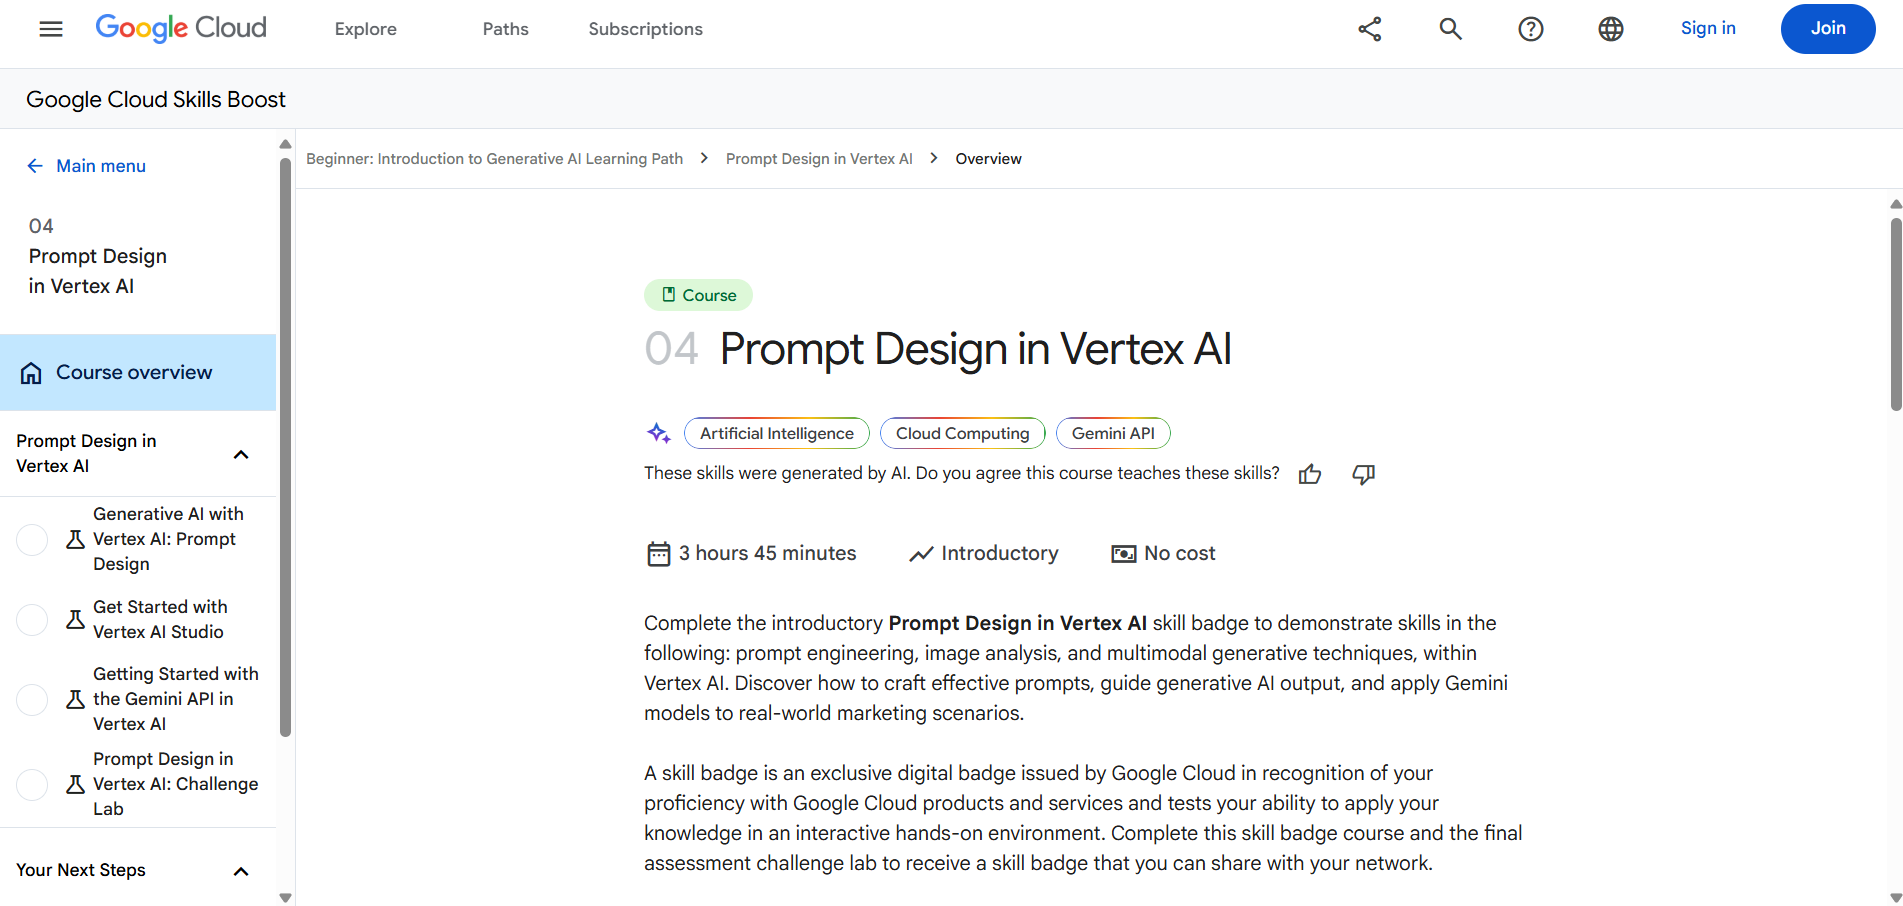Open search with magnifier icon
The image size is (1903, 906).
[1450, 29]
